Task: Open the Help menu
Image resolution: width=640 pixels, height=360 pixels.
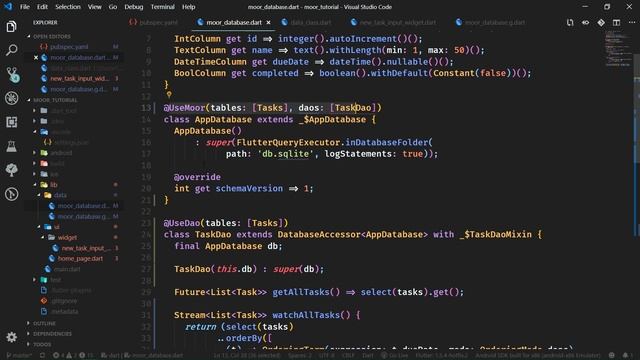Action: coord(188,7)
